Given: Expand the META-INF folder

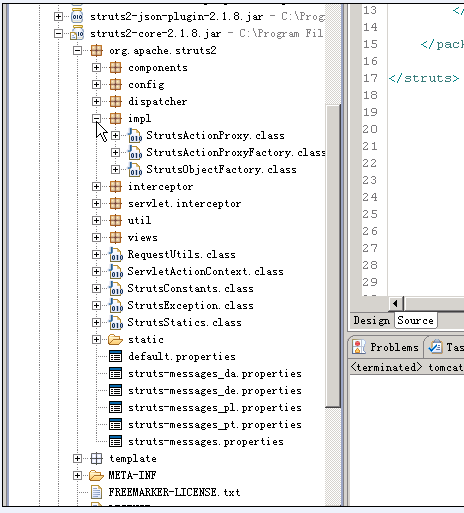Looking at the screenshot, I should pyautogui.click(x=77, y=475).
